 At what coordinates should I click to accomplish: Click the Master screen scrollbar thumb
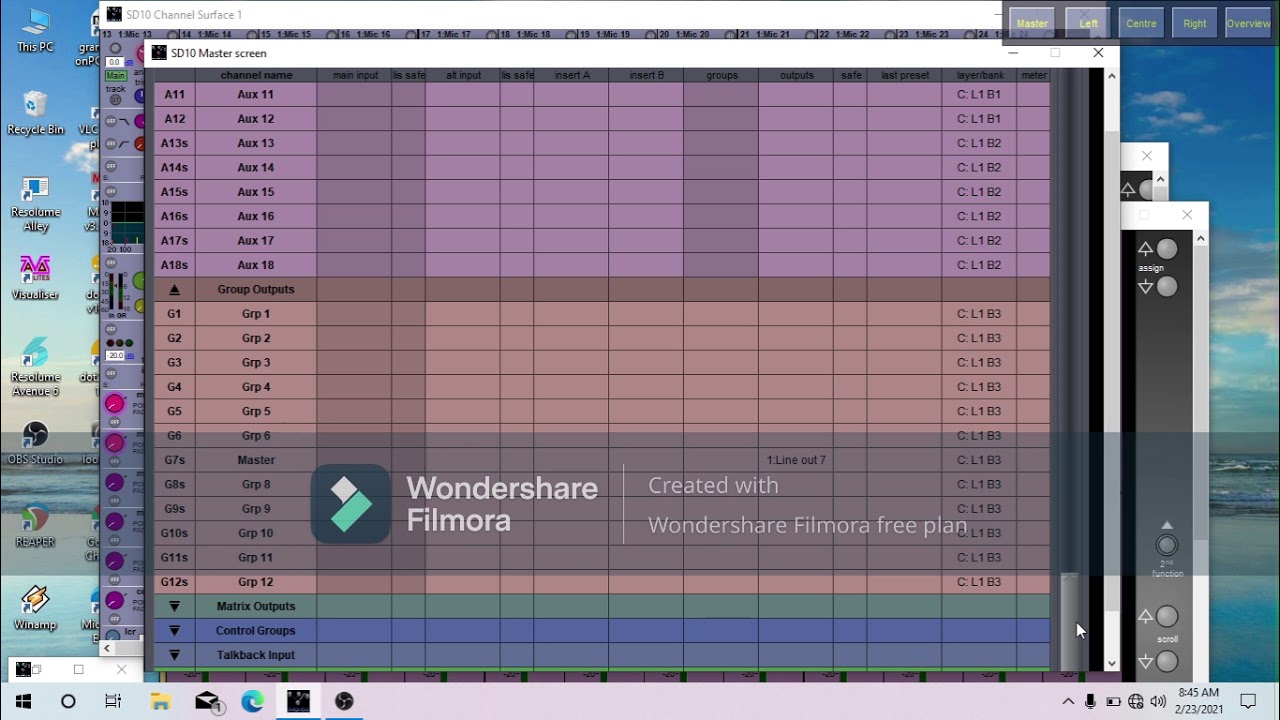(1111, 370)
